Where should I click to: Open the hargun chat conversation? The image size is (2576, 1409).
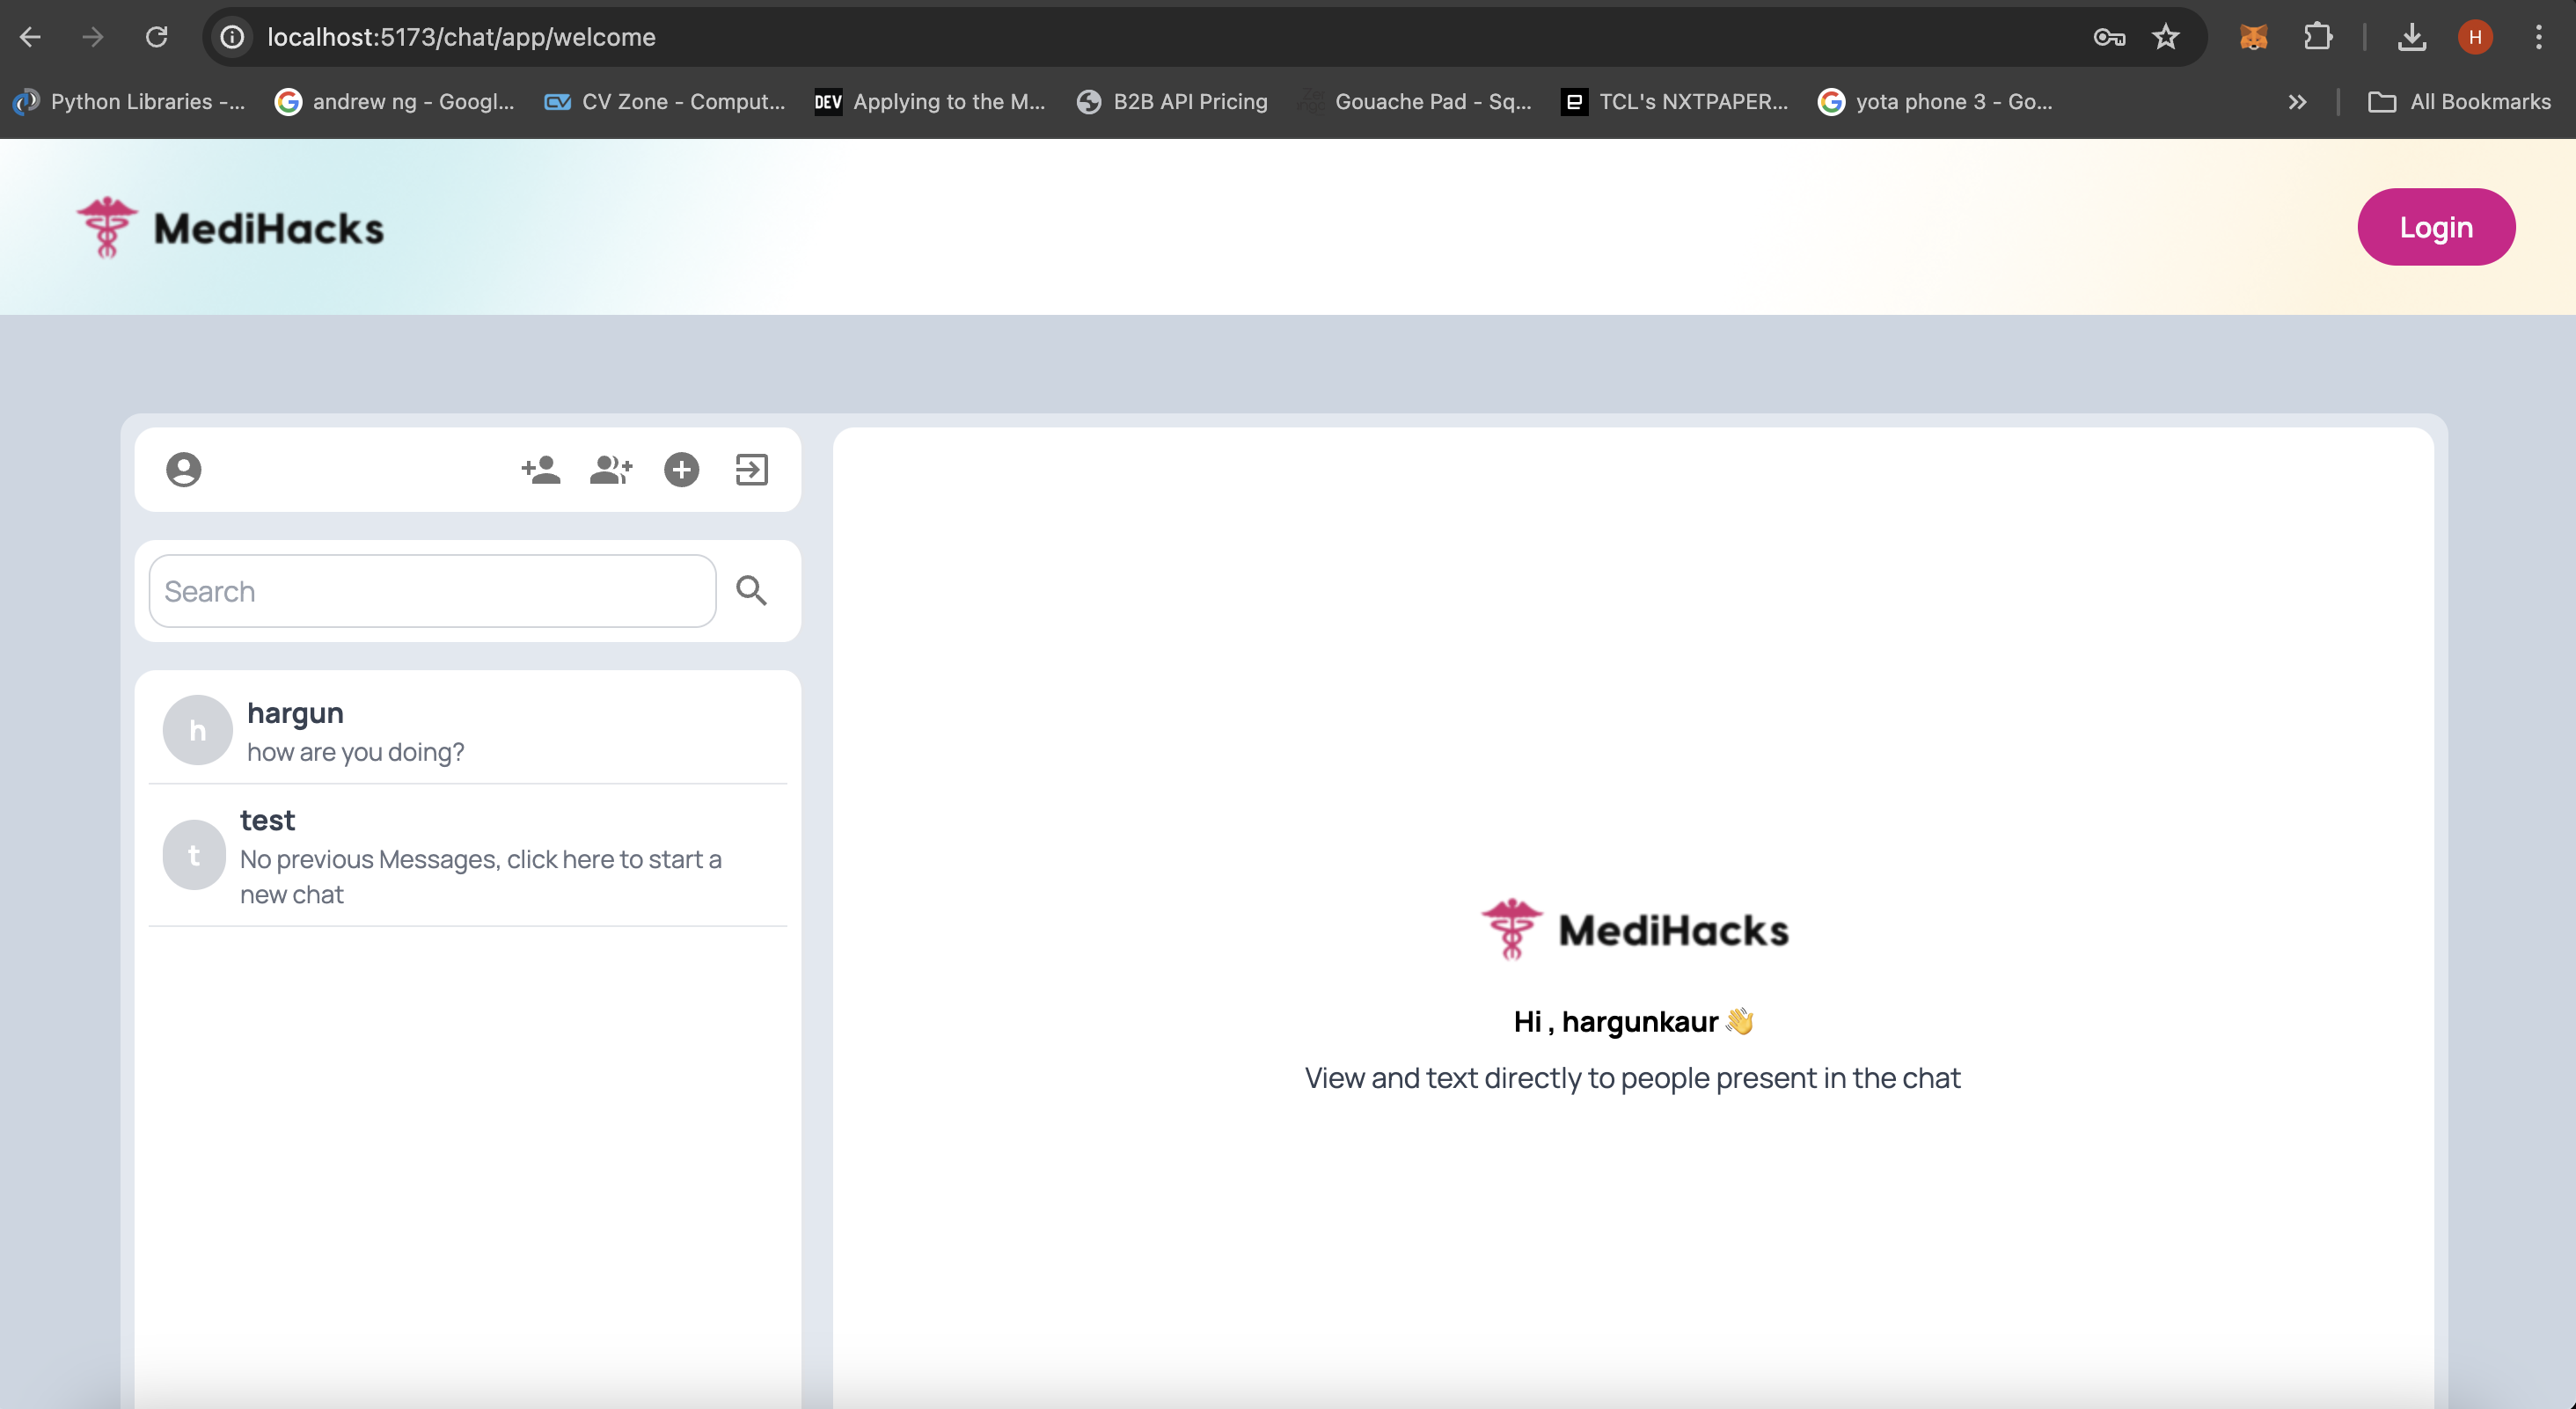tap(467, 730)
